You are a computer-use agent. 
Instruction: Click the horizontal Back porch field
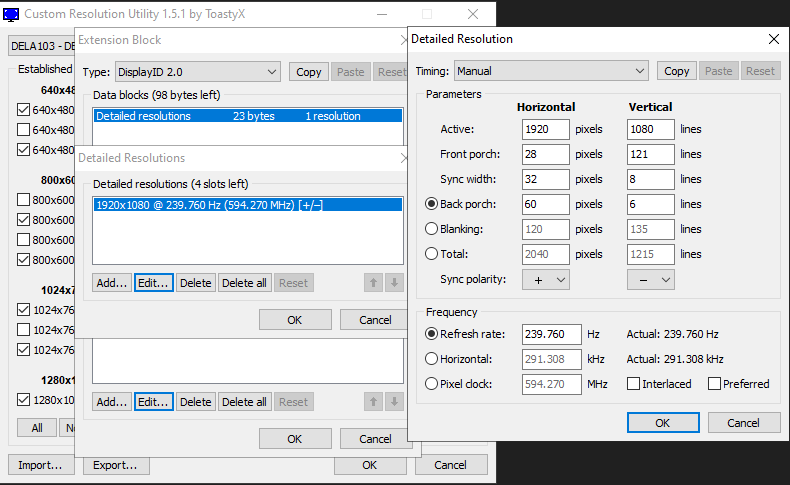546,204
